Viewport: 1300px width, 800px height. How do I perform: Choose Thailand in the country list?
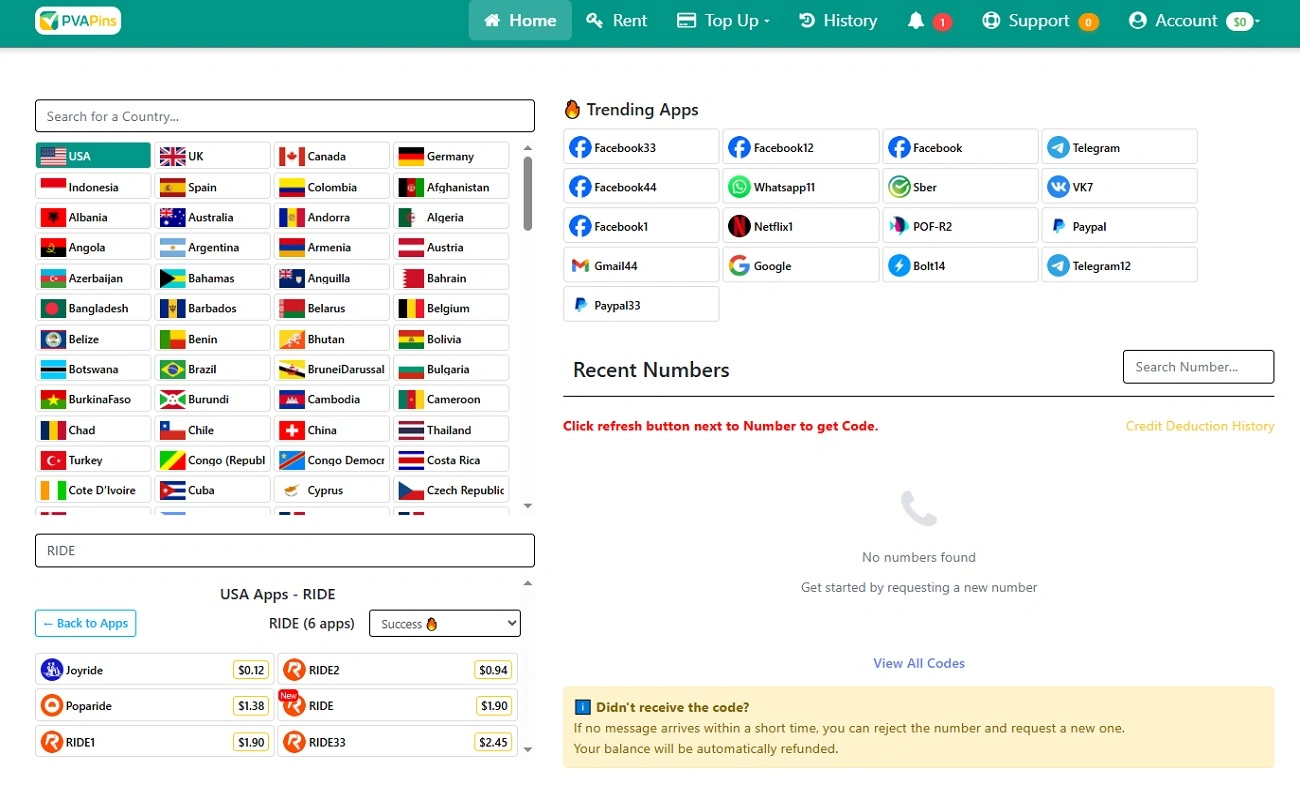[x=451, y=430]
